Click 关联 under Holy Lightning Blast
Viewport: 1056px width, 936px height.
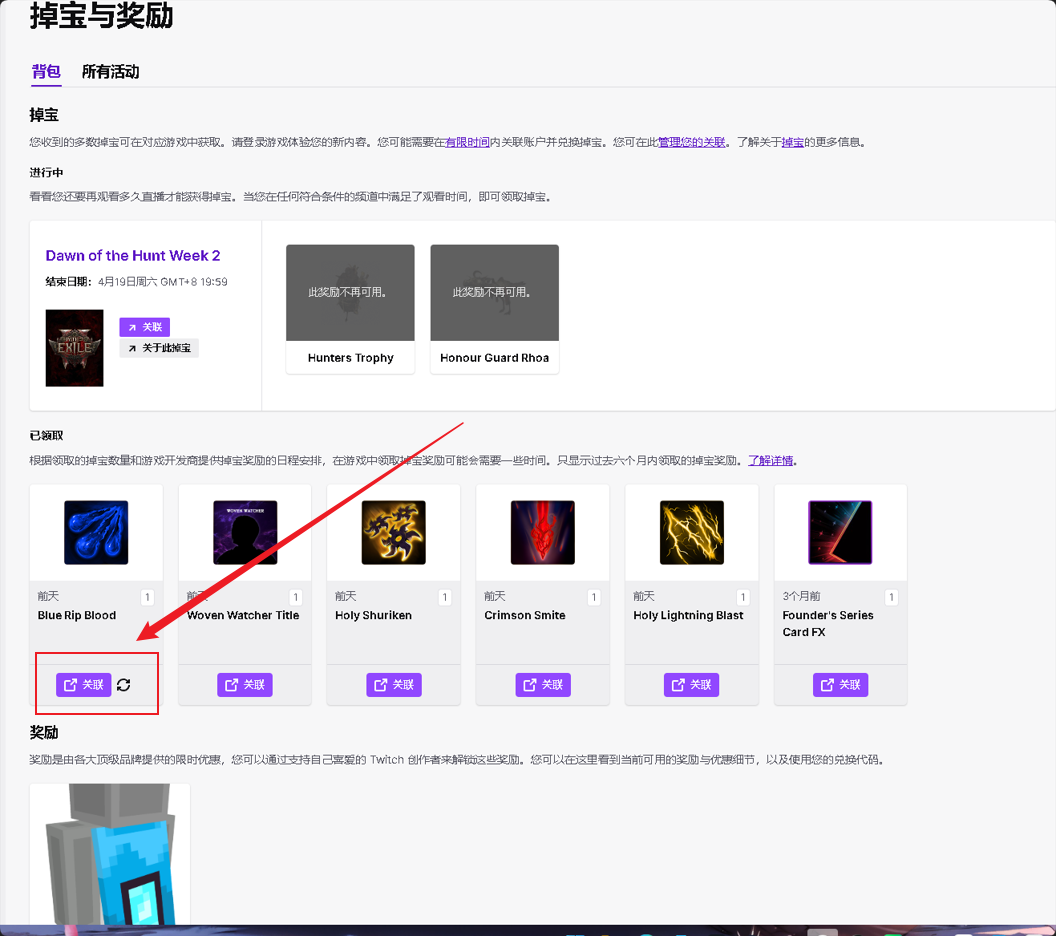click(692, 685)
